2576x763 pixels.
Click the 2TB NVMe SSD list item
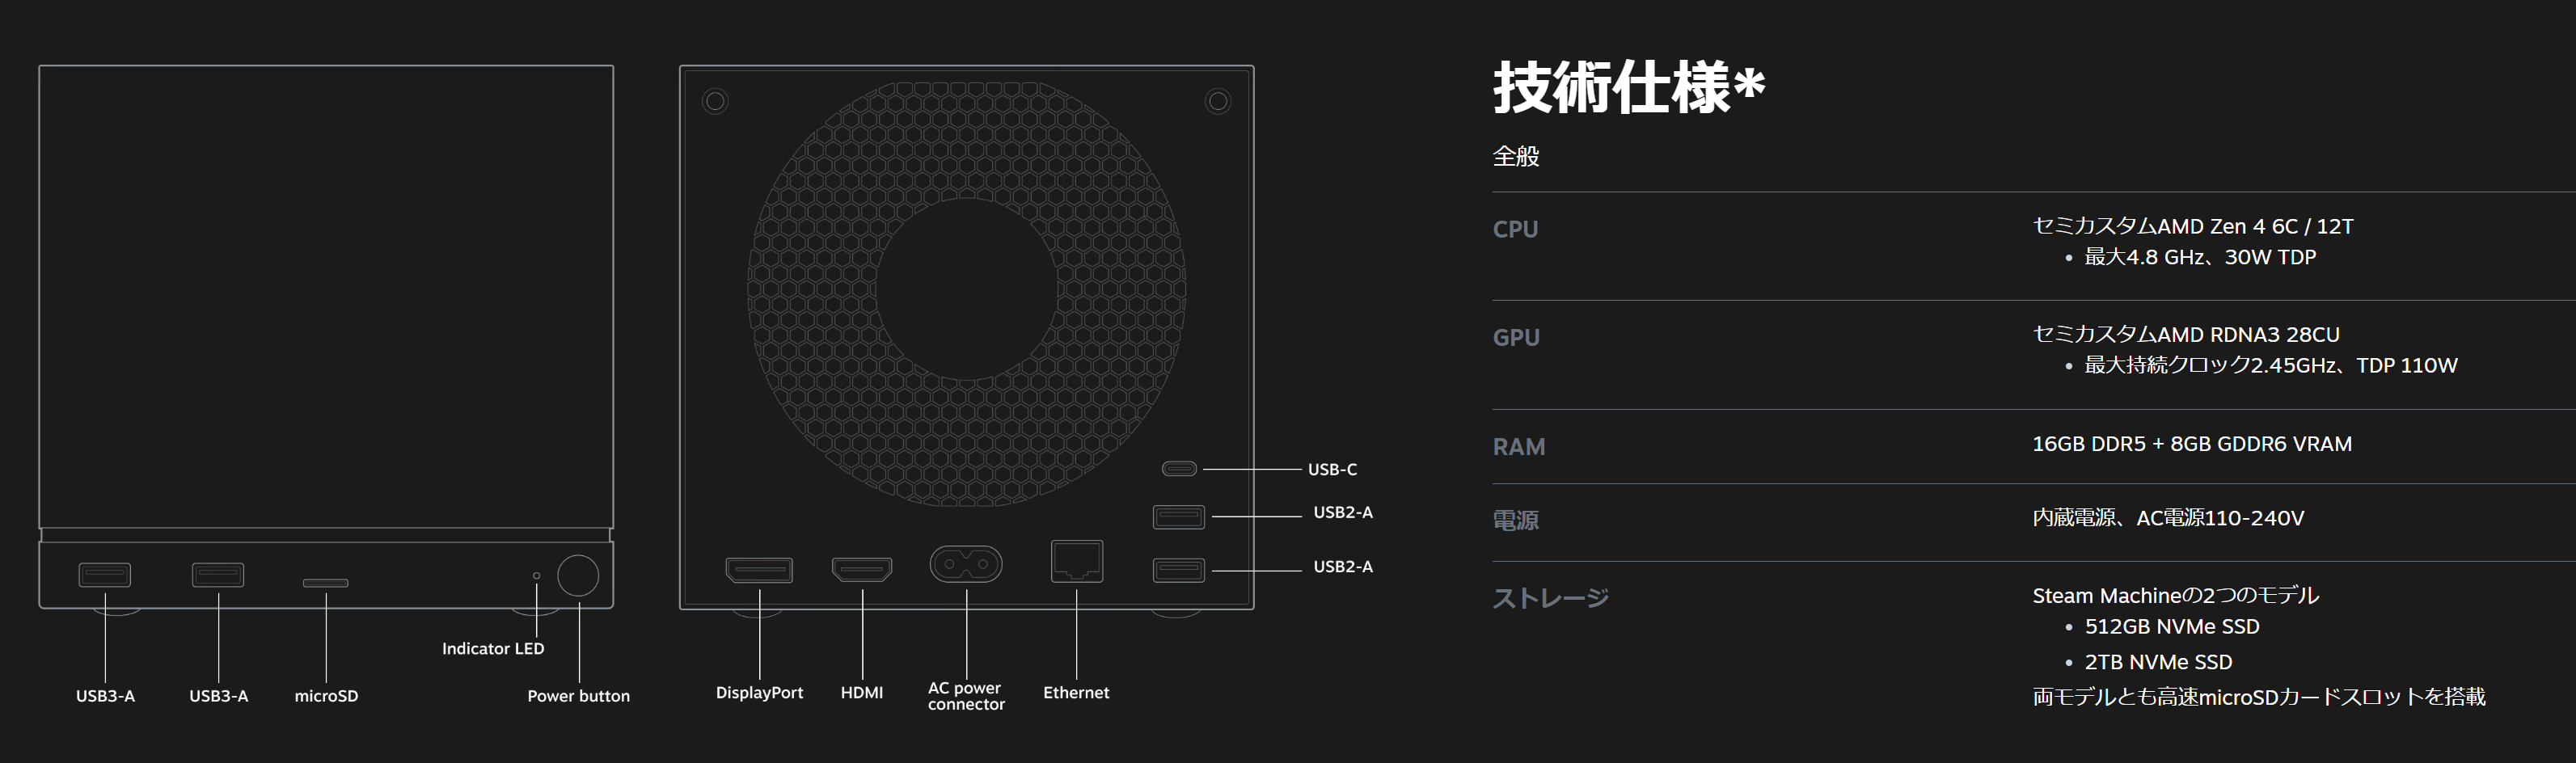[2157, 662]
